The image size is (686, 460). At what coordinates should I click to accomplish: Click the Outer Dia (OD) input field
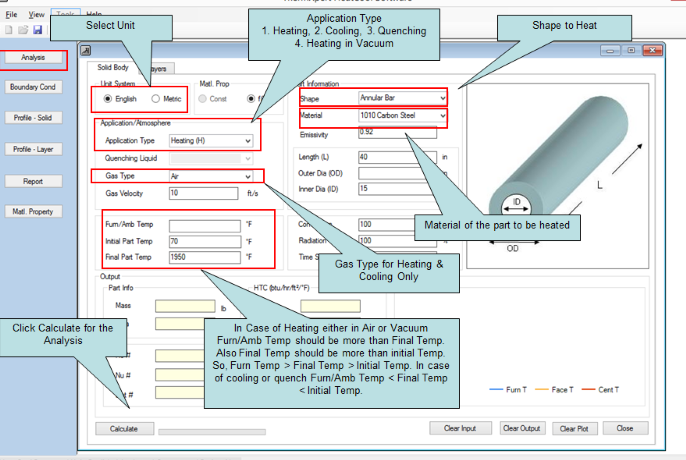click(392, 173)
